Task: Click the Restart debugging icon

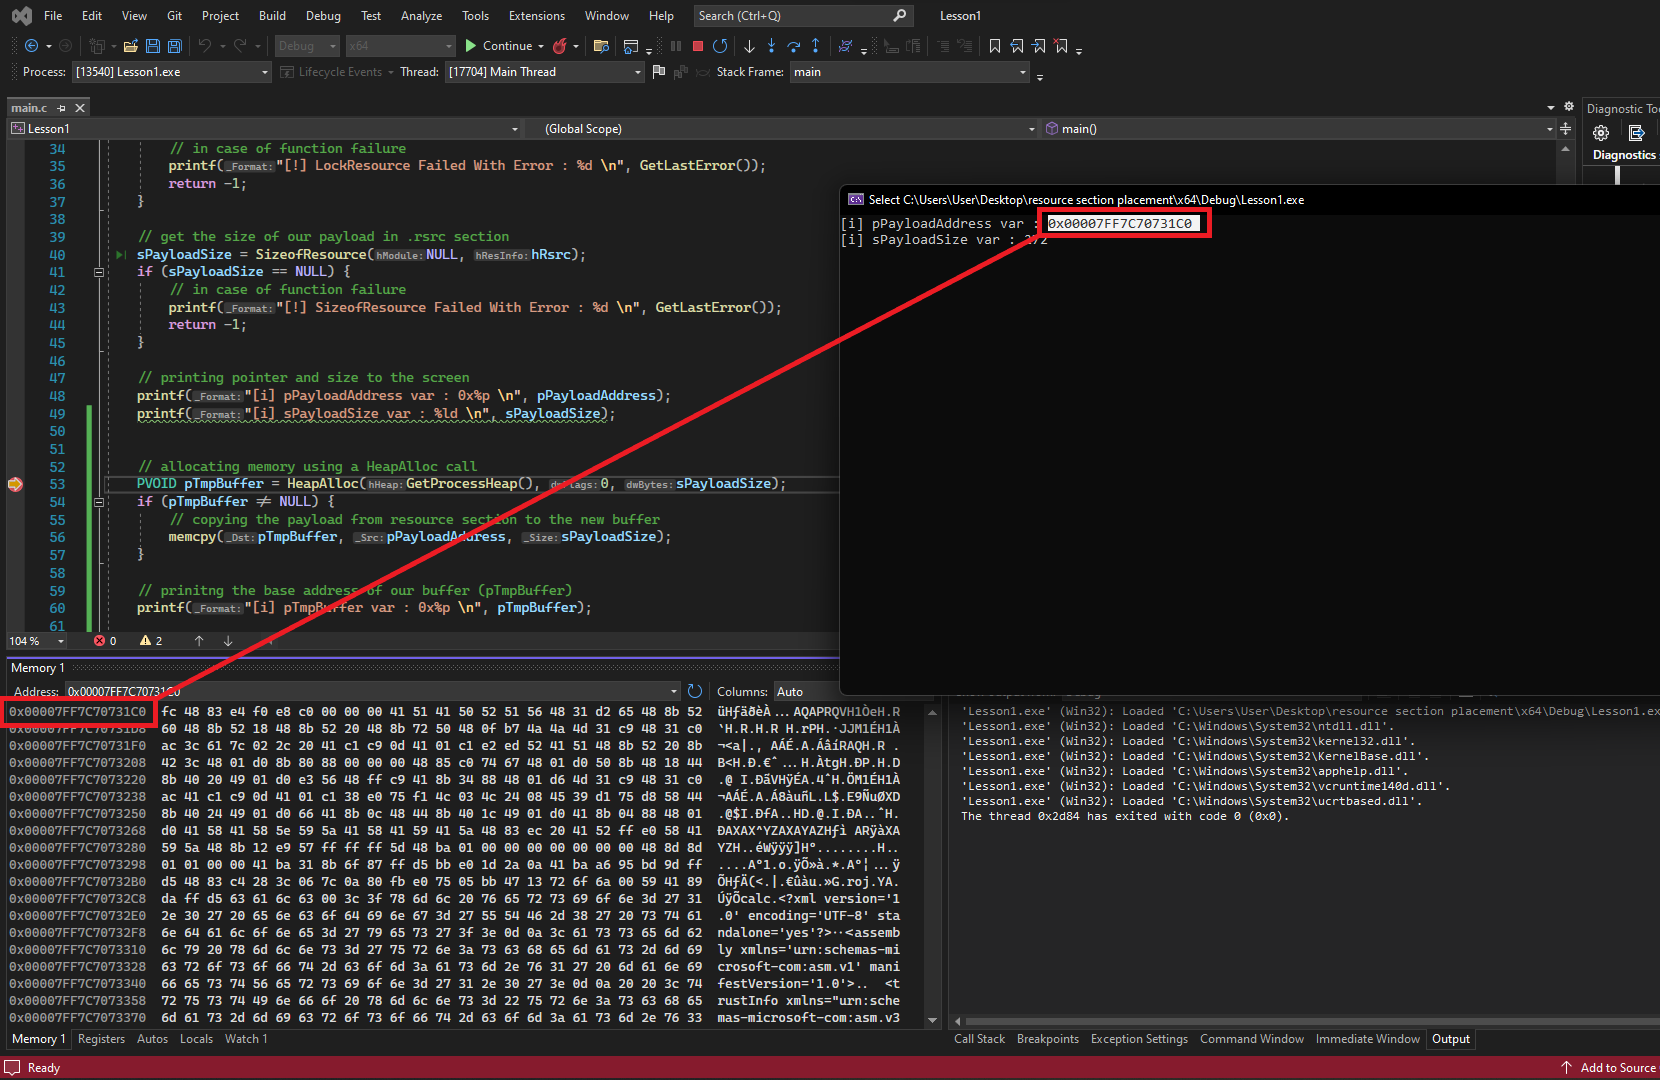Action: coord(720,46)
